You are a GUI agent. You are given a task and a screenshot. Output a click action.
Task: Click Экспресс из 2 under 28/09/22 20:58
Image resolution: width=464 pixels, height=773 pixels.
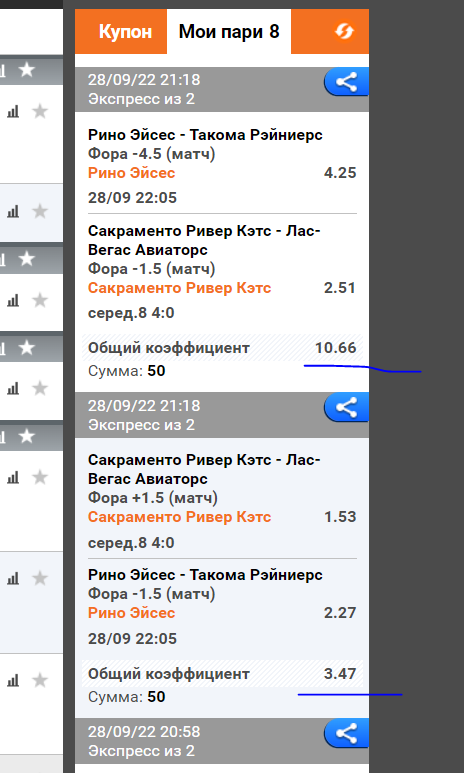(x=142, y=751)
